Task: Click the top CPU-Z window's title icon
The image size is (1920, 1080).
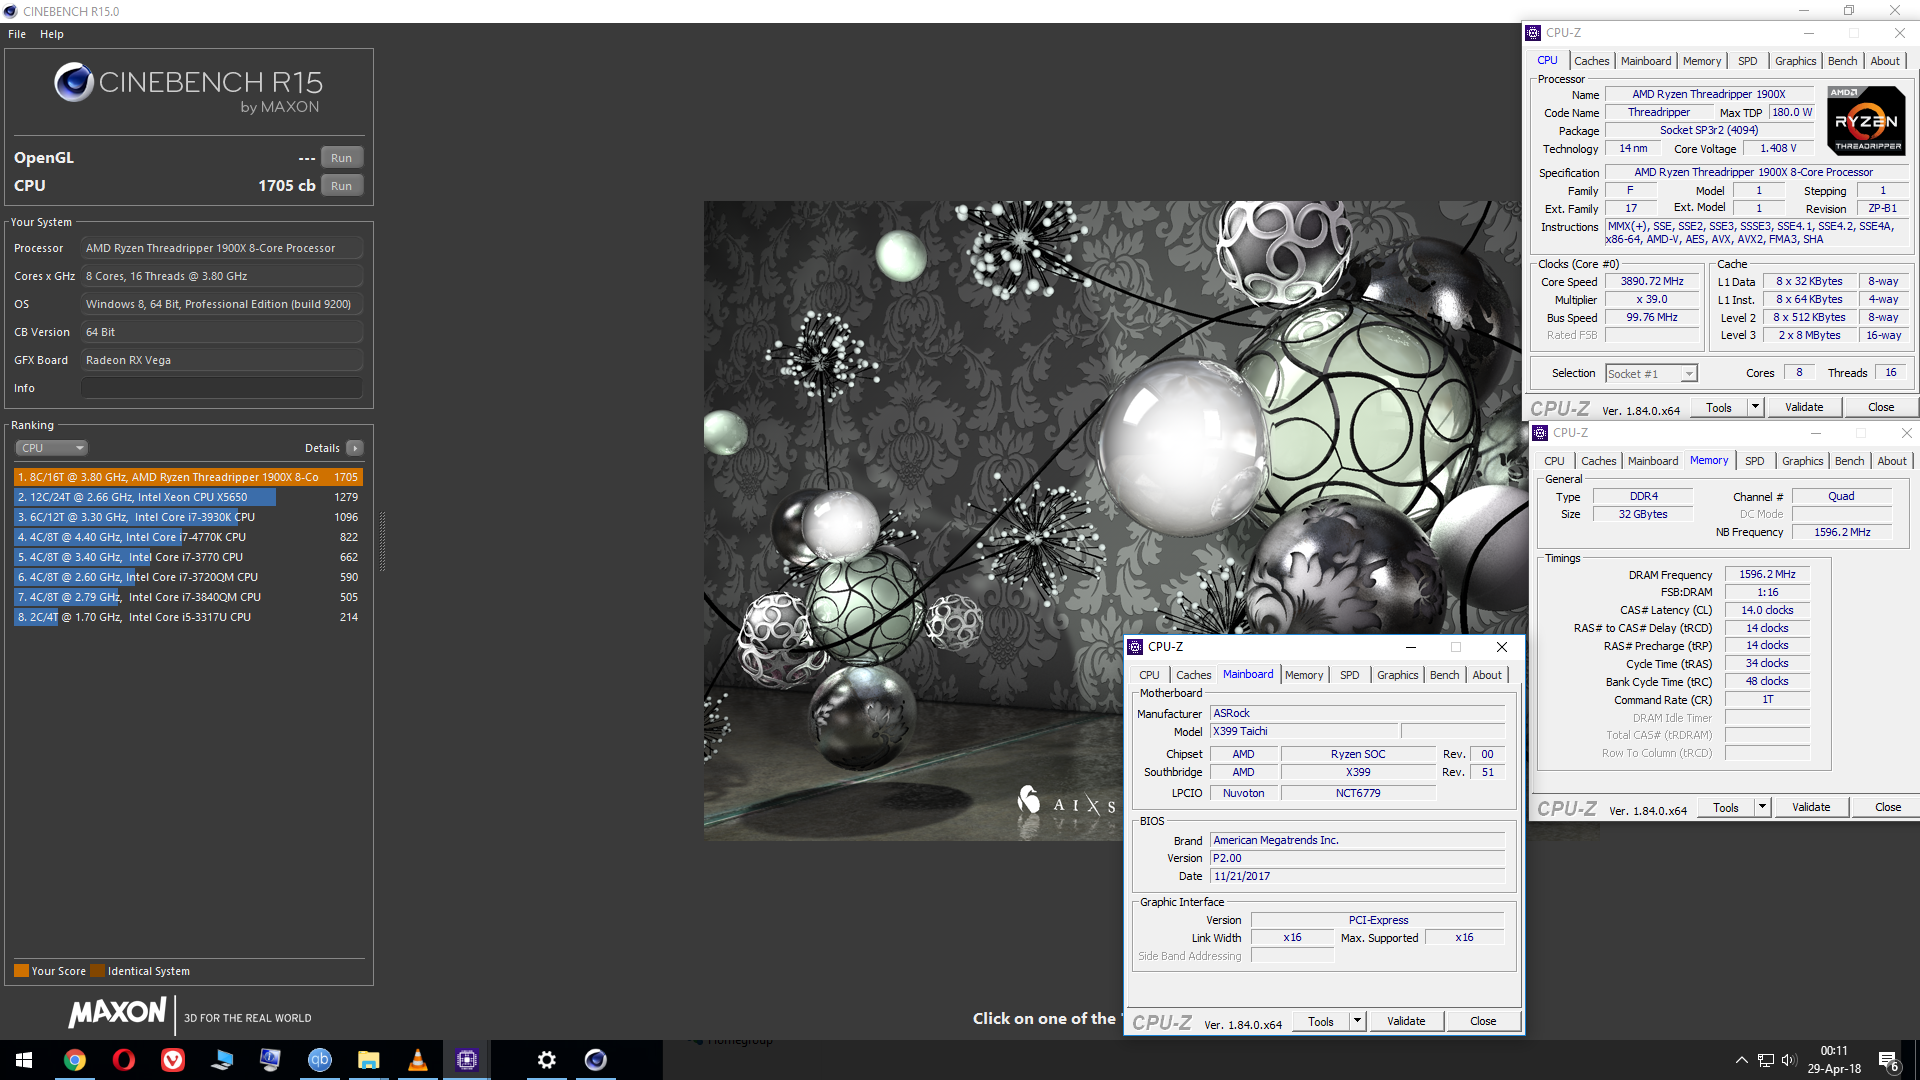Action: tap(1533, 33)
